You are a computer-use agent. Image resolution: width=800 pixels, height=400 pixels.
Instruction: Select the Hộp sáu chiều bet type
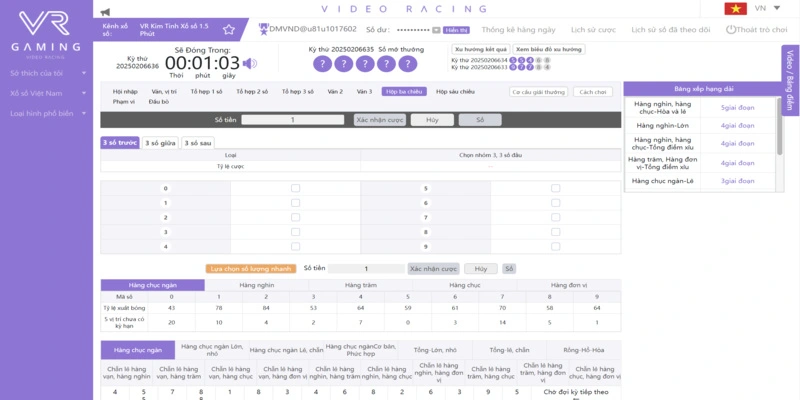click(x=455, y=91)
